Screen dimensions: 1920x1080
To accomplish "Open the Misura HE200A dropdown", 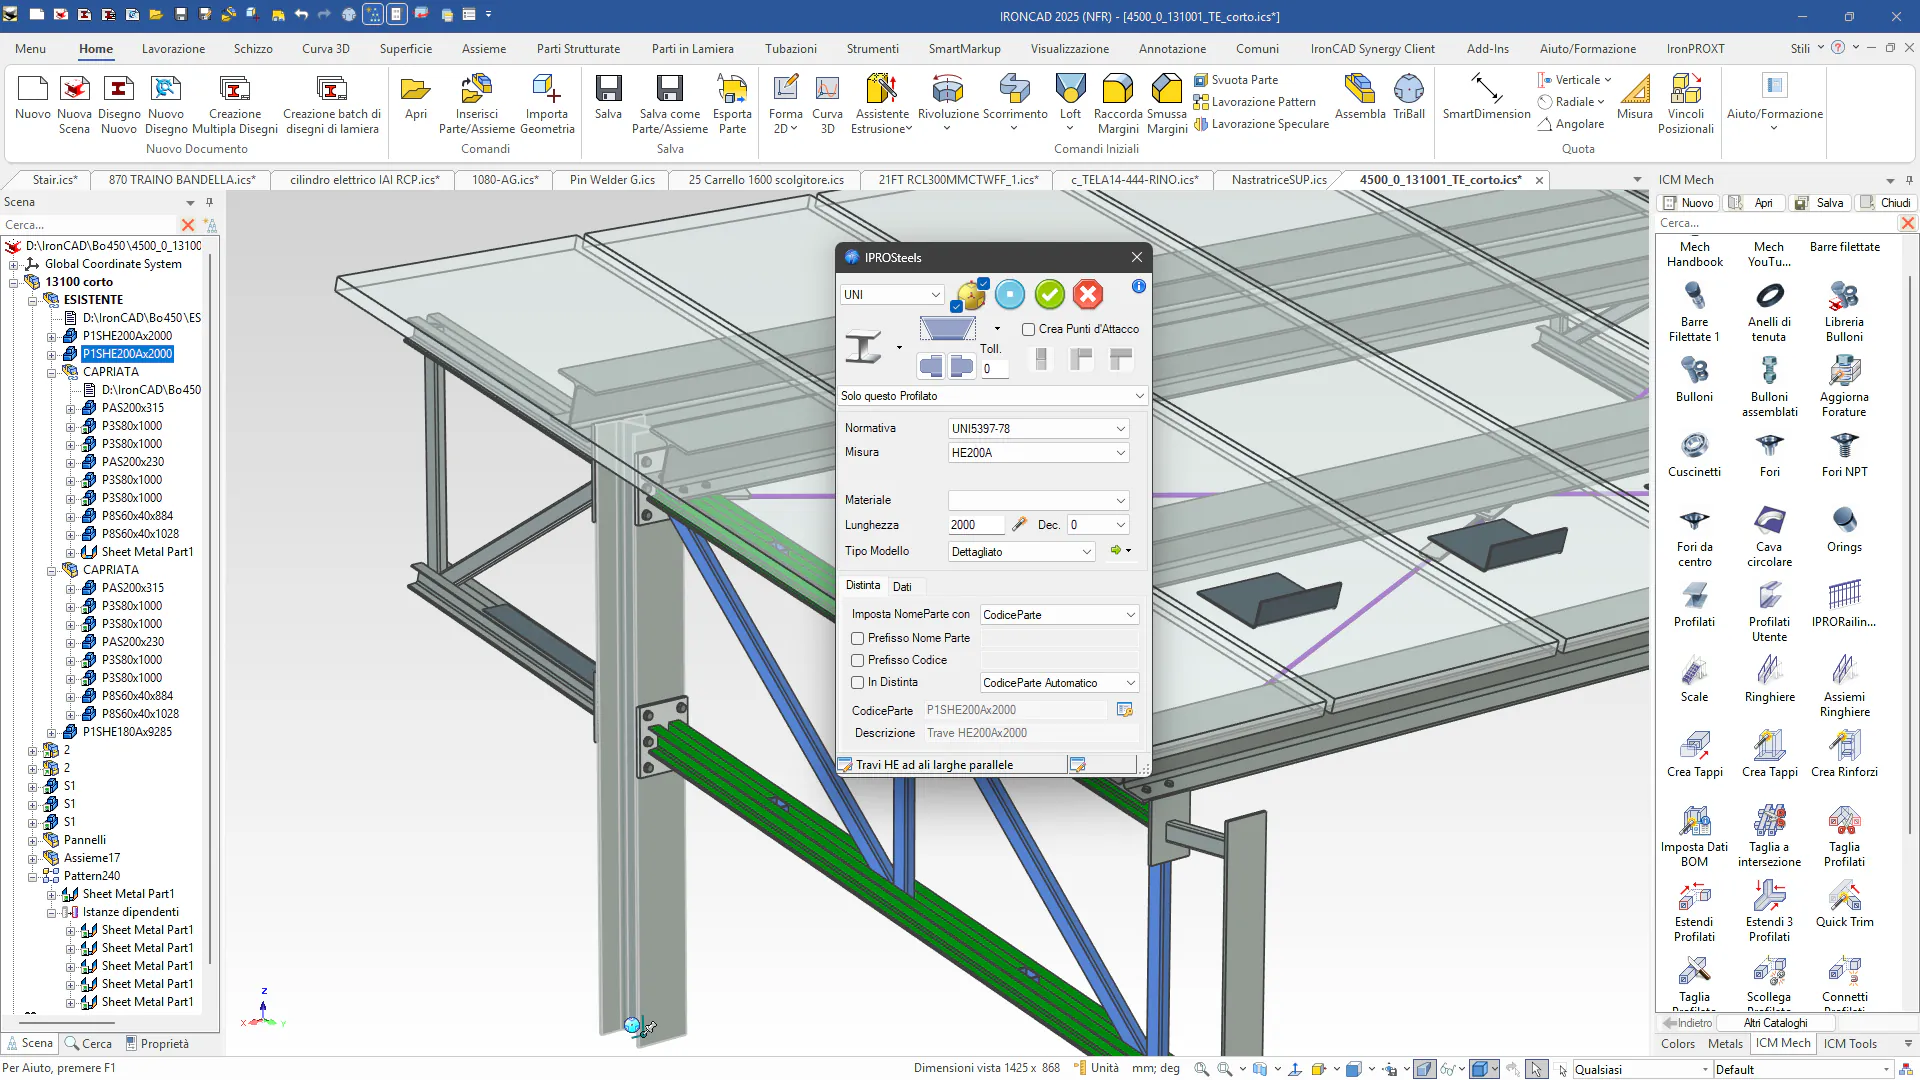I will (1120, 453).
